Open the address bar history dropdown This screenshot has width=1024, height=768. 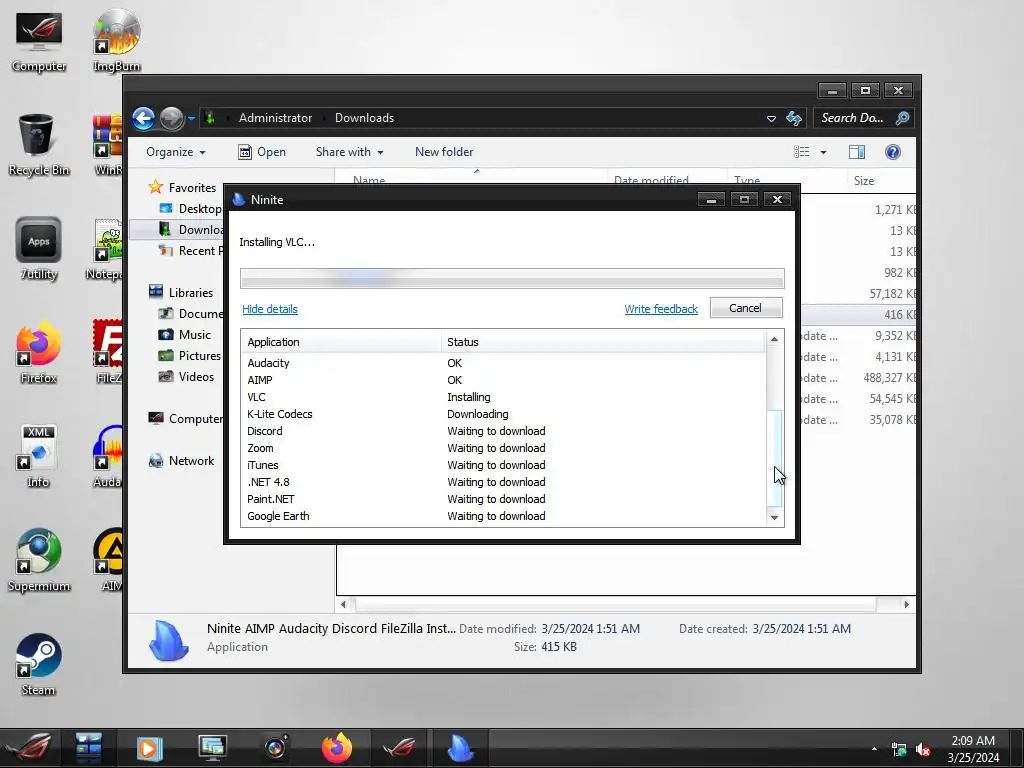(x=771, y=118)
